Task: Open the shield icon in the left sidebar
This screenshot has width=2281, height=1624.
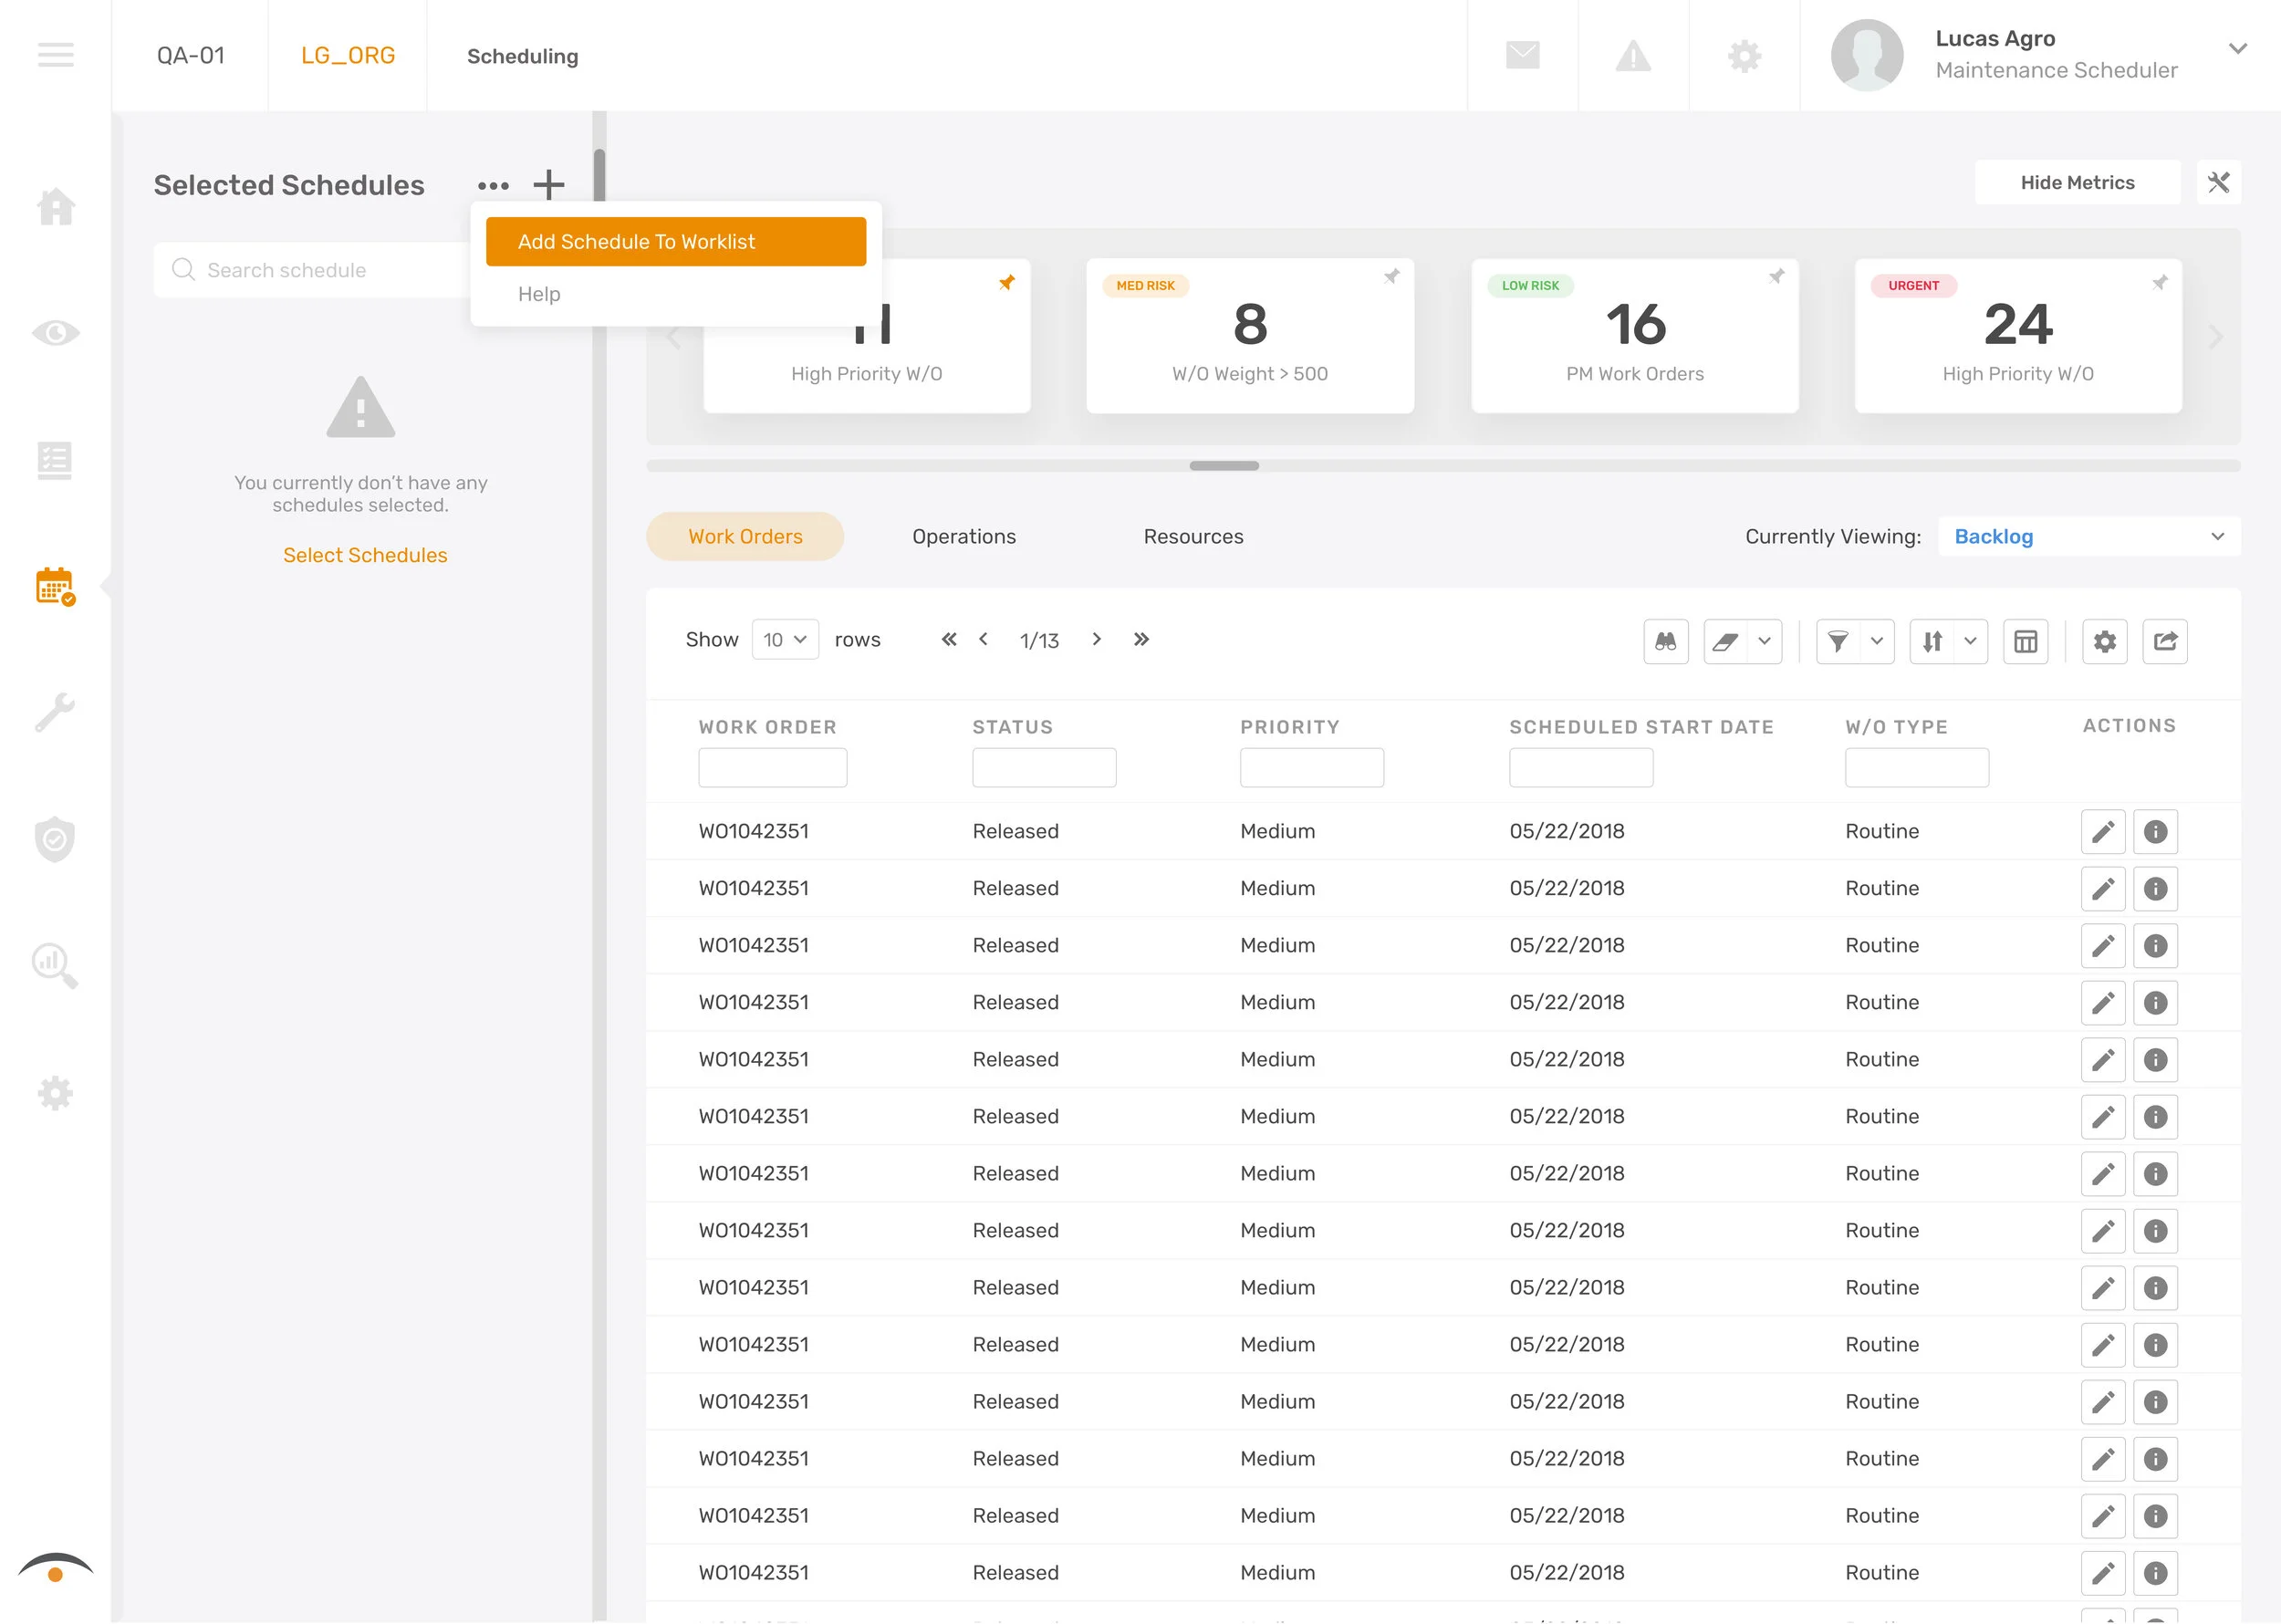Action: click(x=55, y=839)
